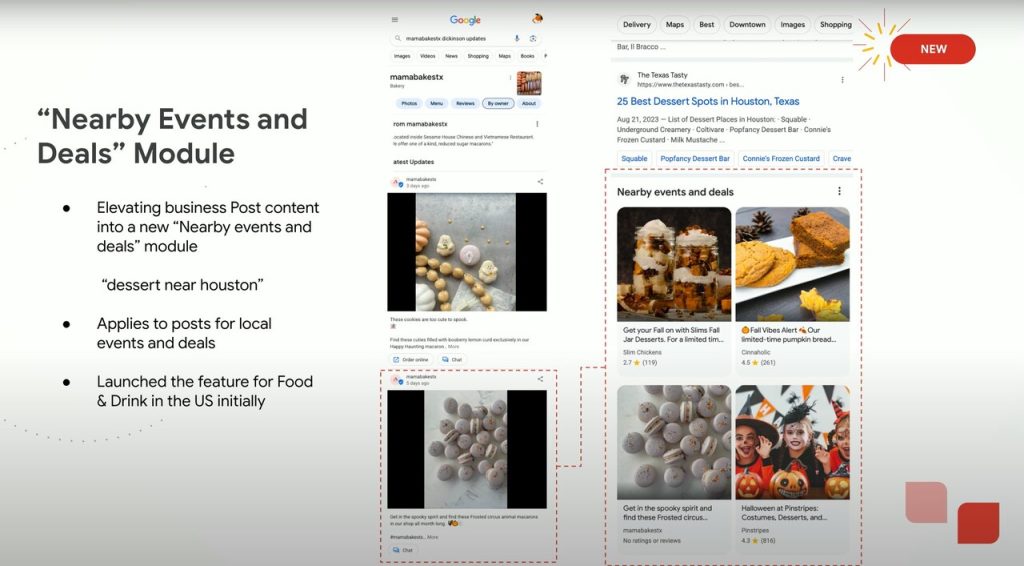
Task: Open mamabakestx avatar on the 3-days-ago post
Action: (x=396, y=182)
